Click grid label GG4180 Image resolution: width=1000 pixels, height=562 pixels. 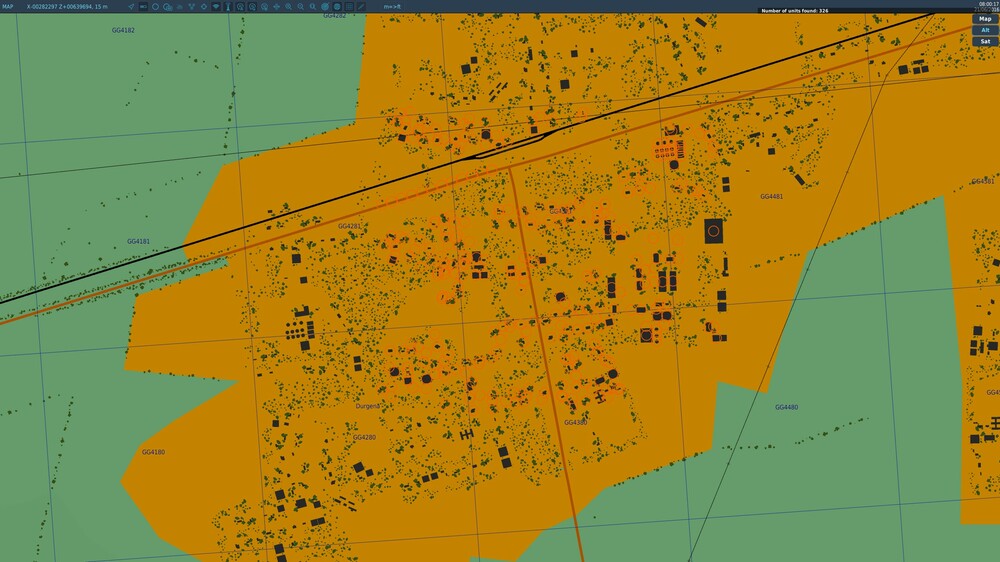click(x=153, y=452)
